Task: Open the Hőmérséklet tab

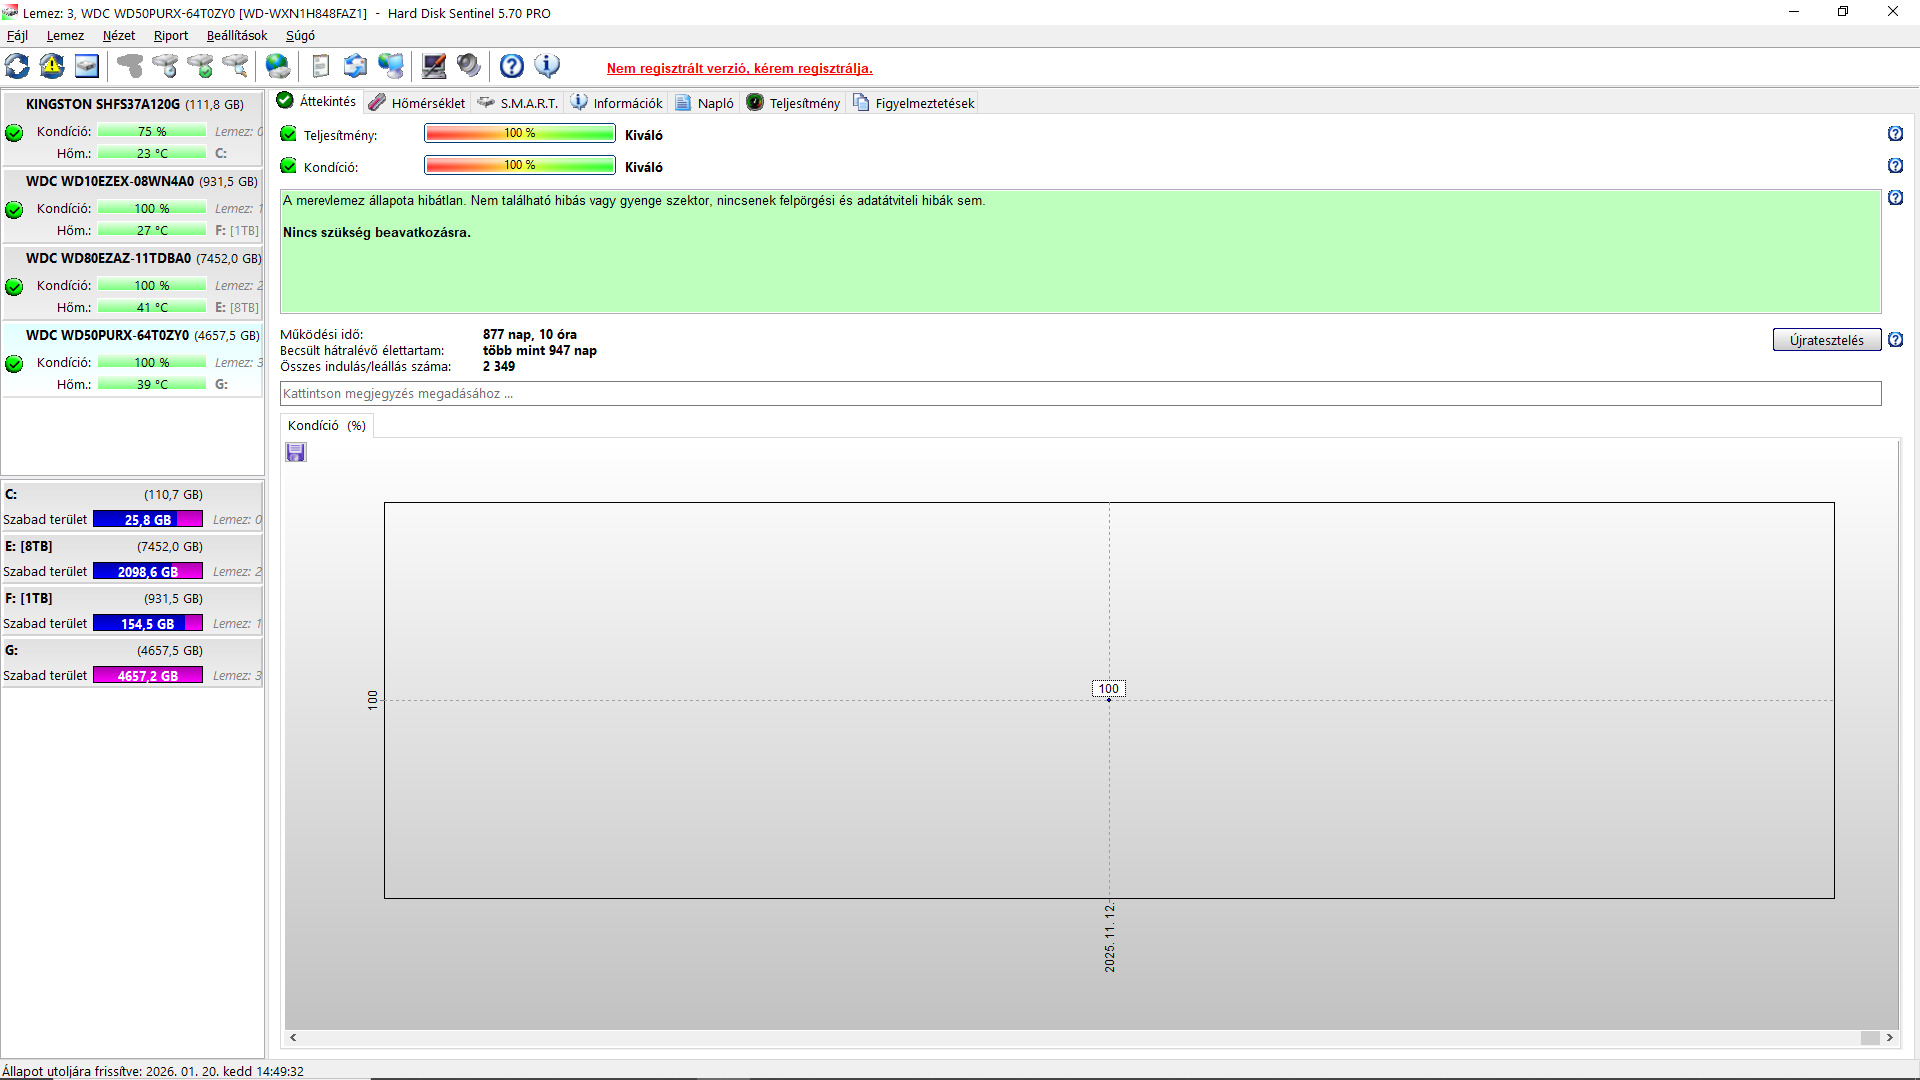Action: pyautogui.click(x=418, y=103)
